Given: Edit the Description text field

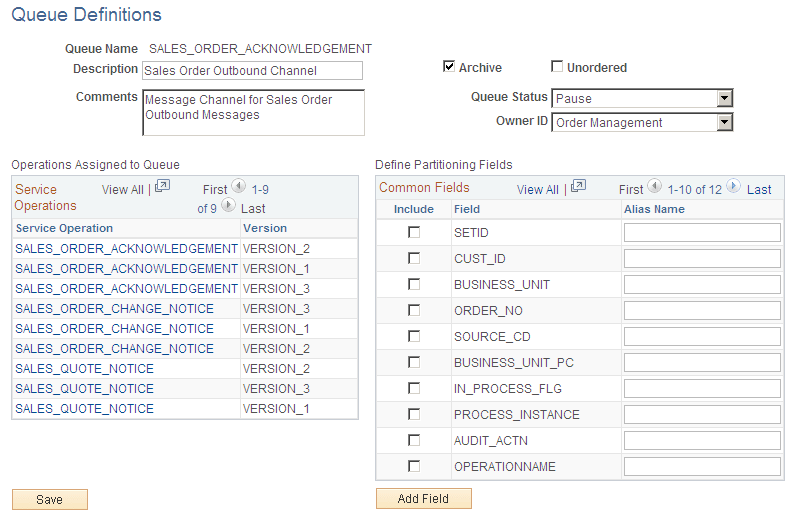Looking at the screenshot, I should coord(252,71).
